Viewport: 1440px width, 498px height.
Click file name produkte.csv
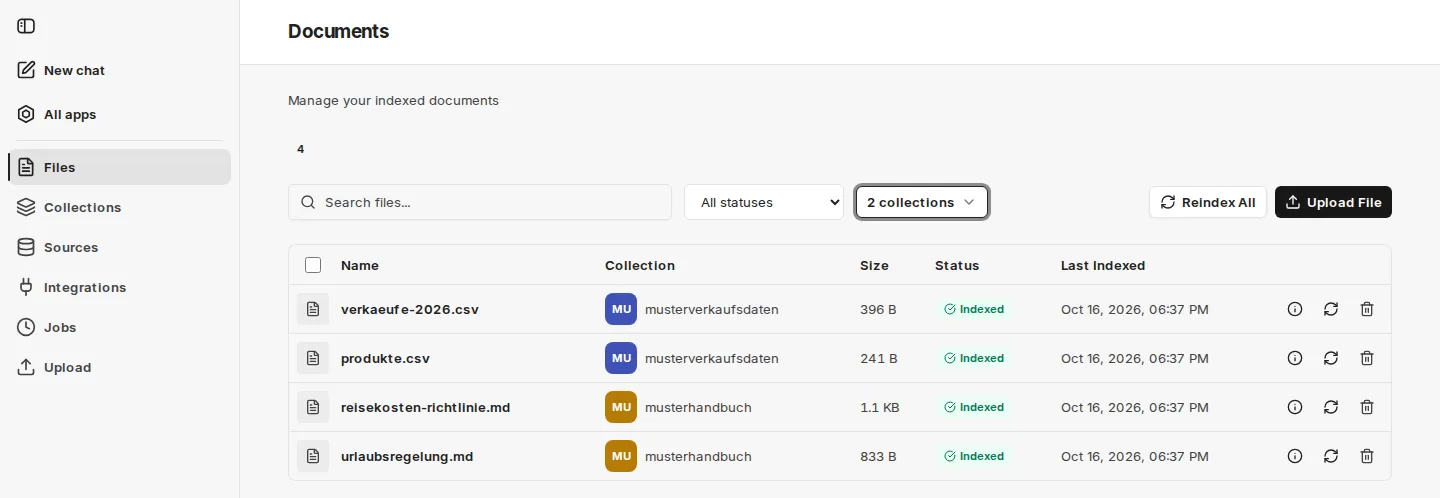pyautogui.click(x=385, y=358)
